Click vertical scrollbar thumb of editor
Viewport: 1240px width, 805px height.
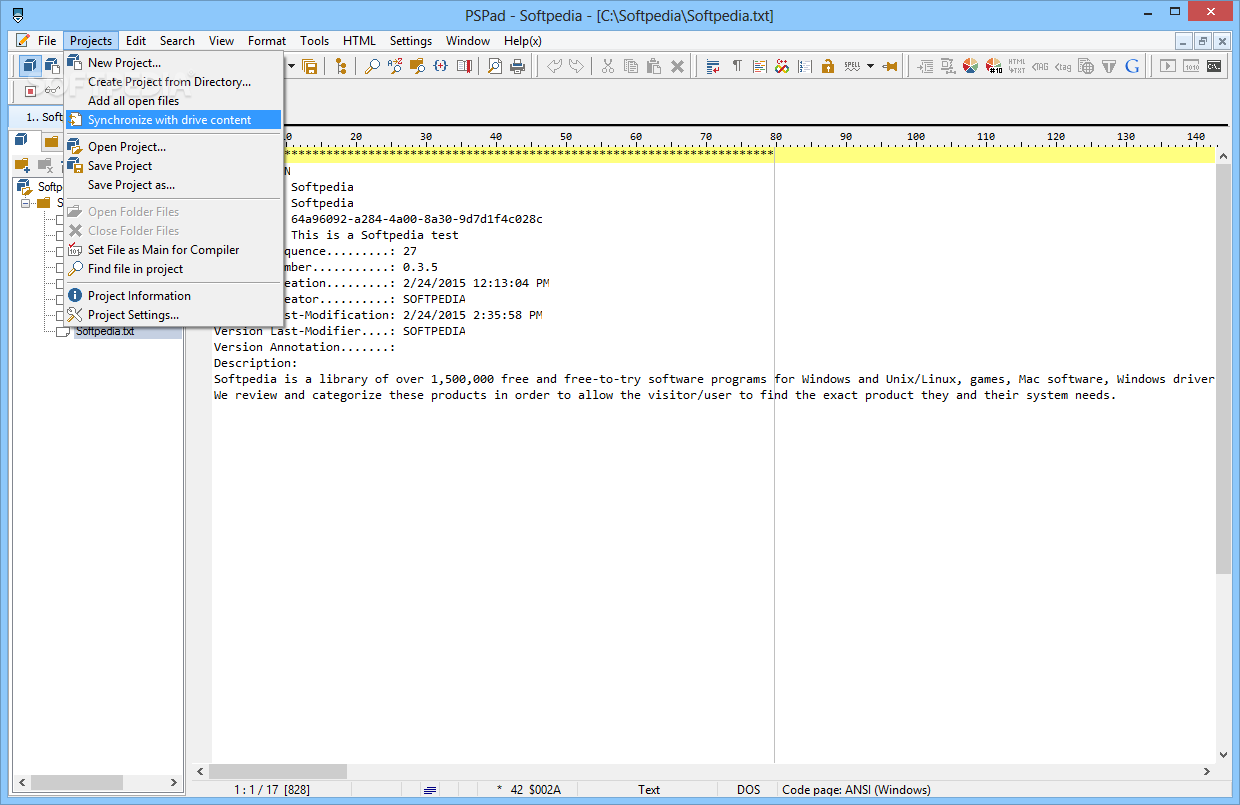pyautogui.click(x=1224, y=369)
